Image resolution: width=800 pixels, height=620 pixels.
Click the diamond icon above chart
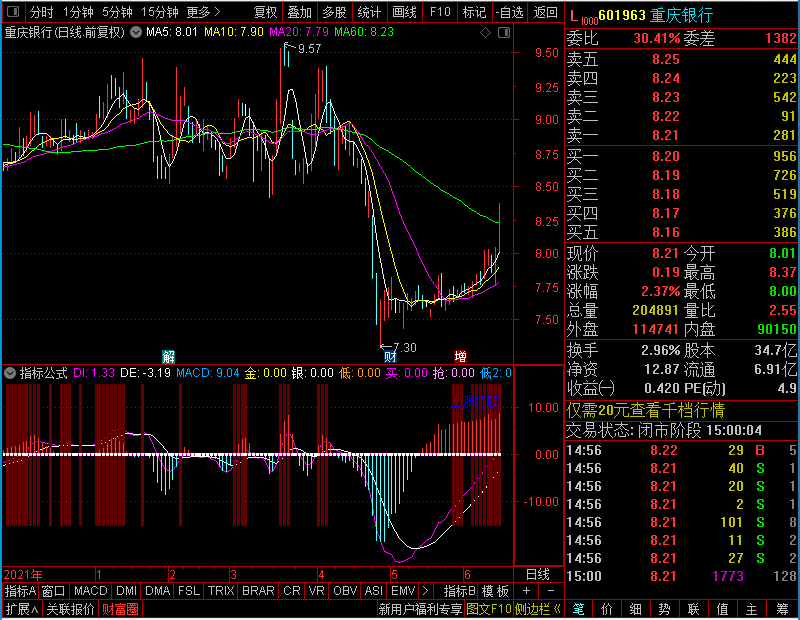pyautogui.click(x=486, y=33)
